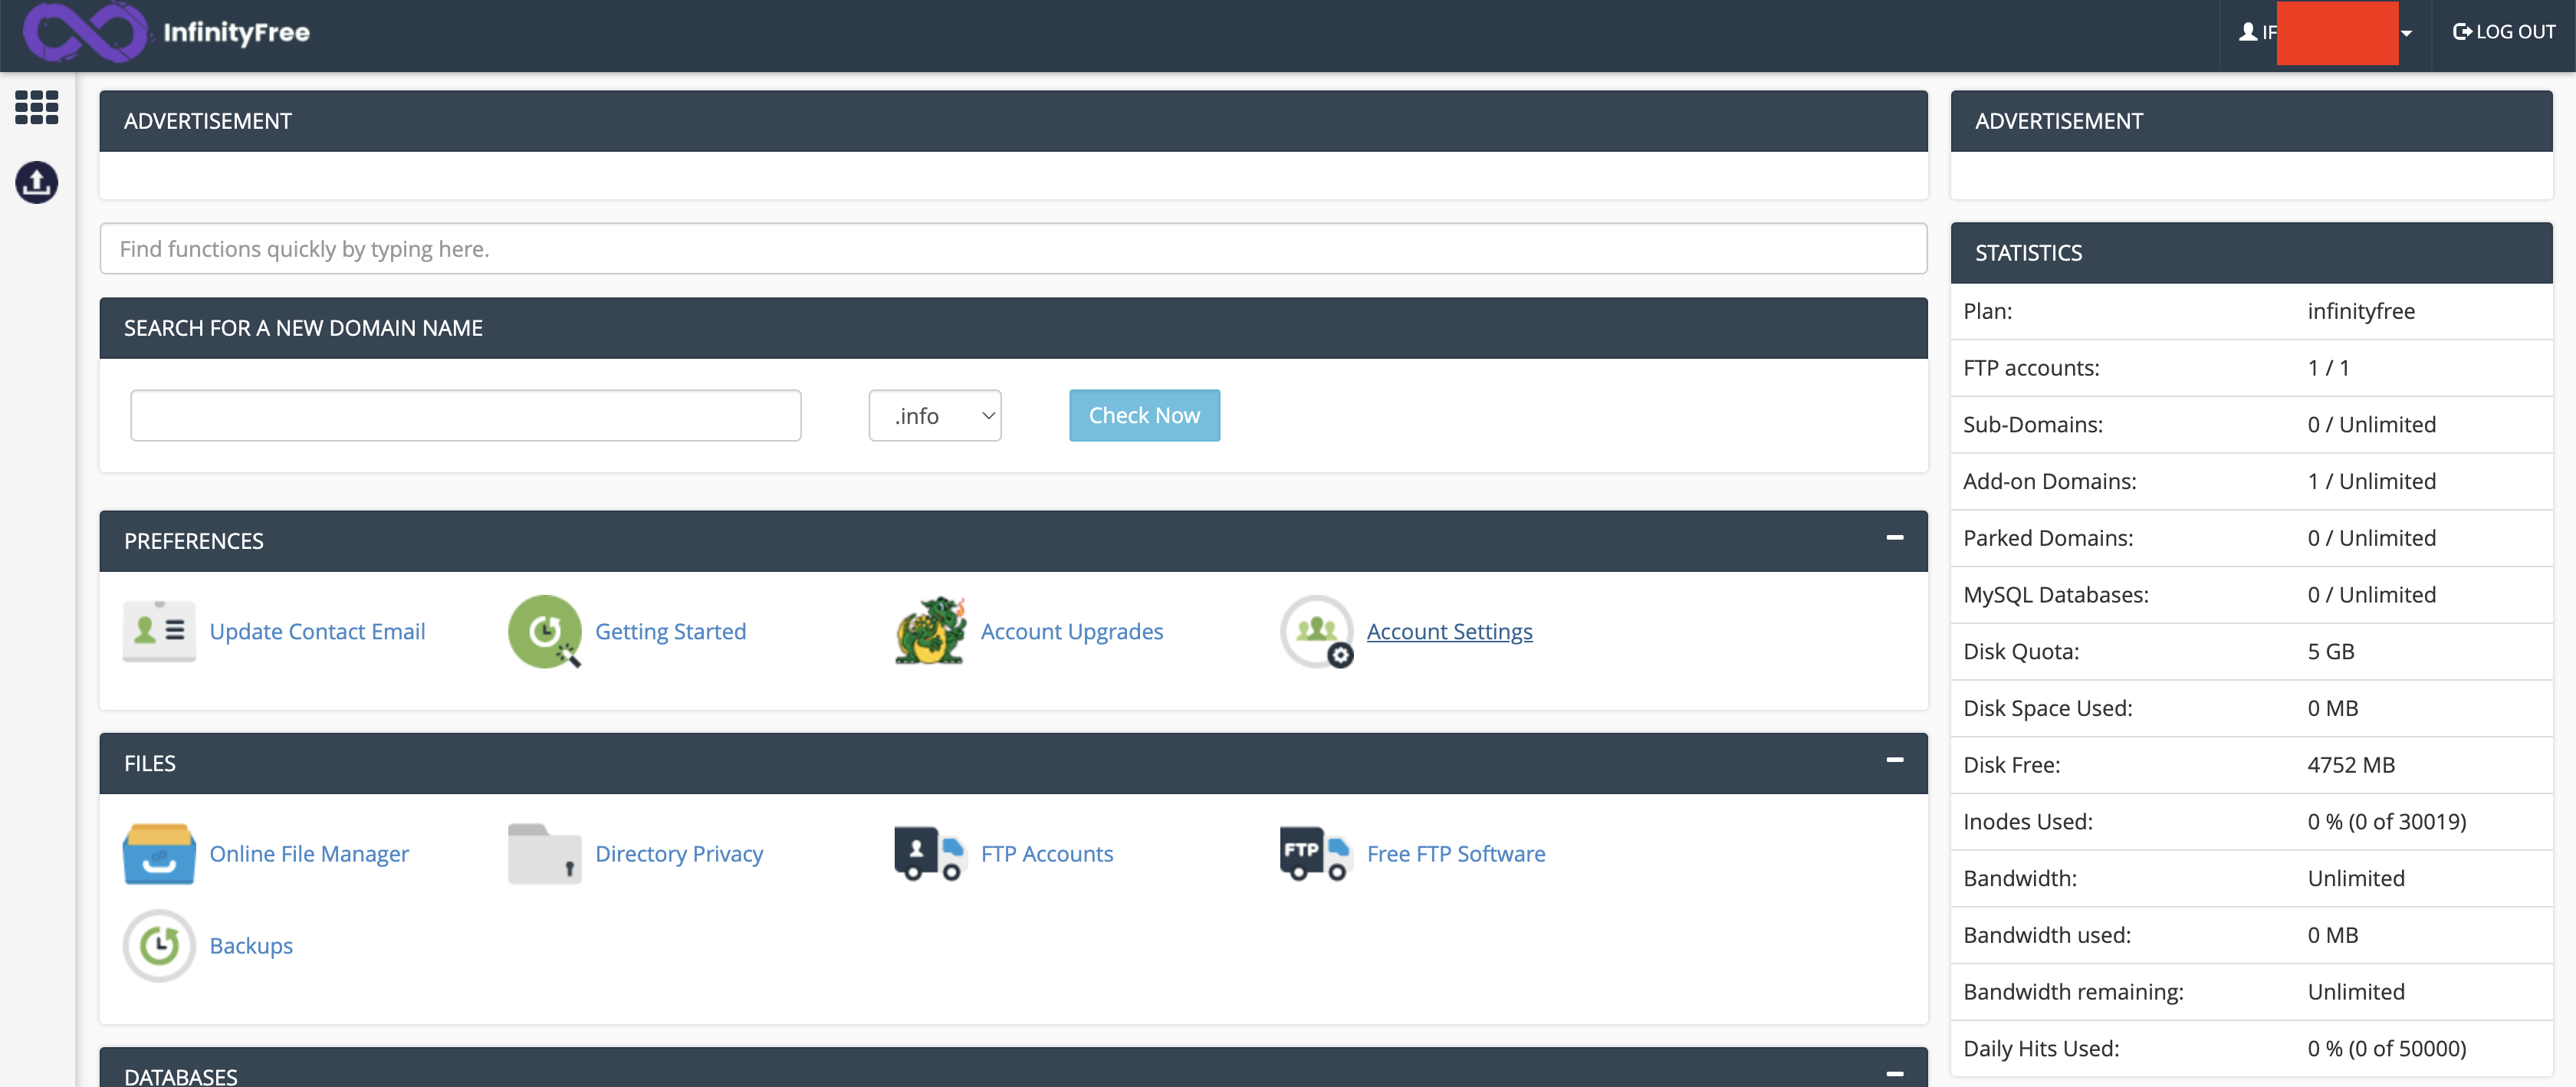Click the upload icon in left sidebar
Screen dimensions: 2576x1087
(36, 183)
